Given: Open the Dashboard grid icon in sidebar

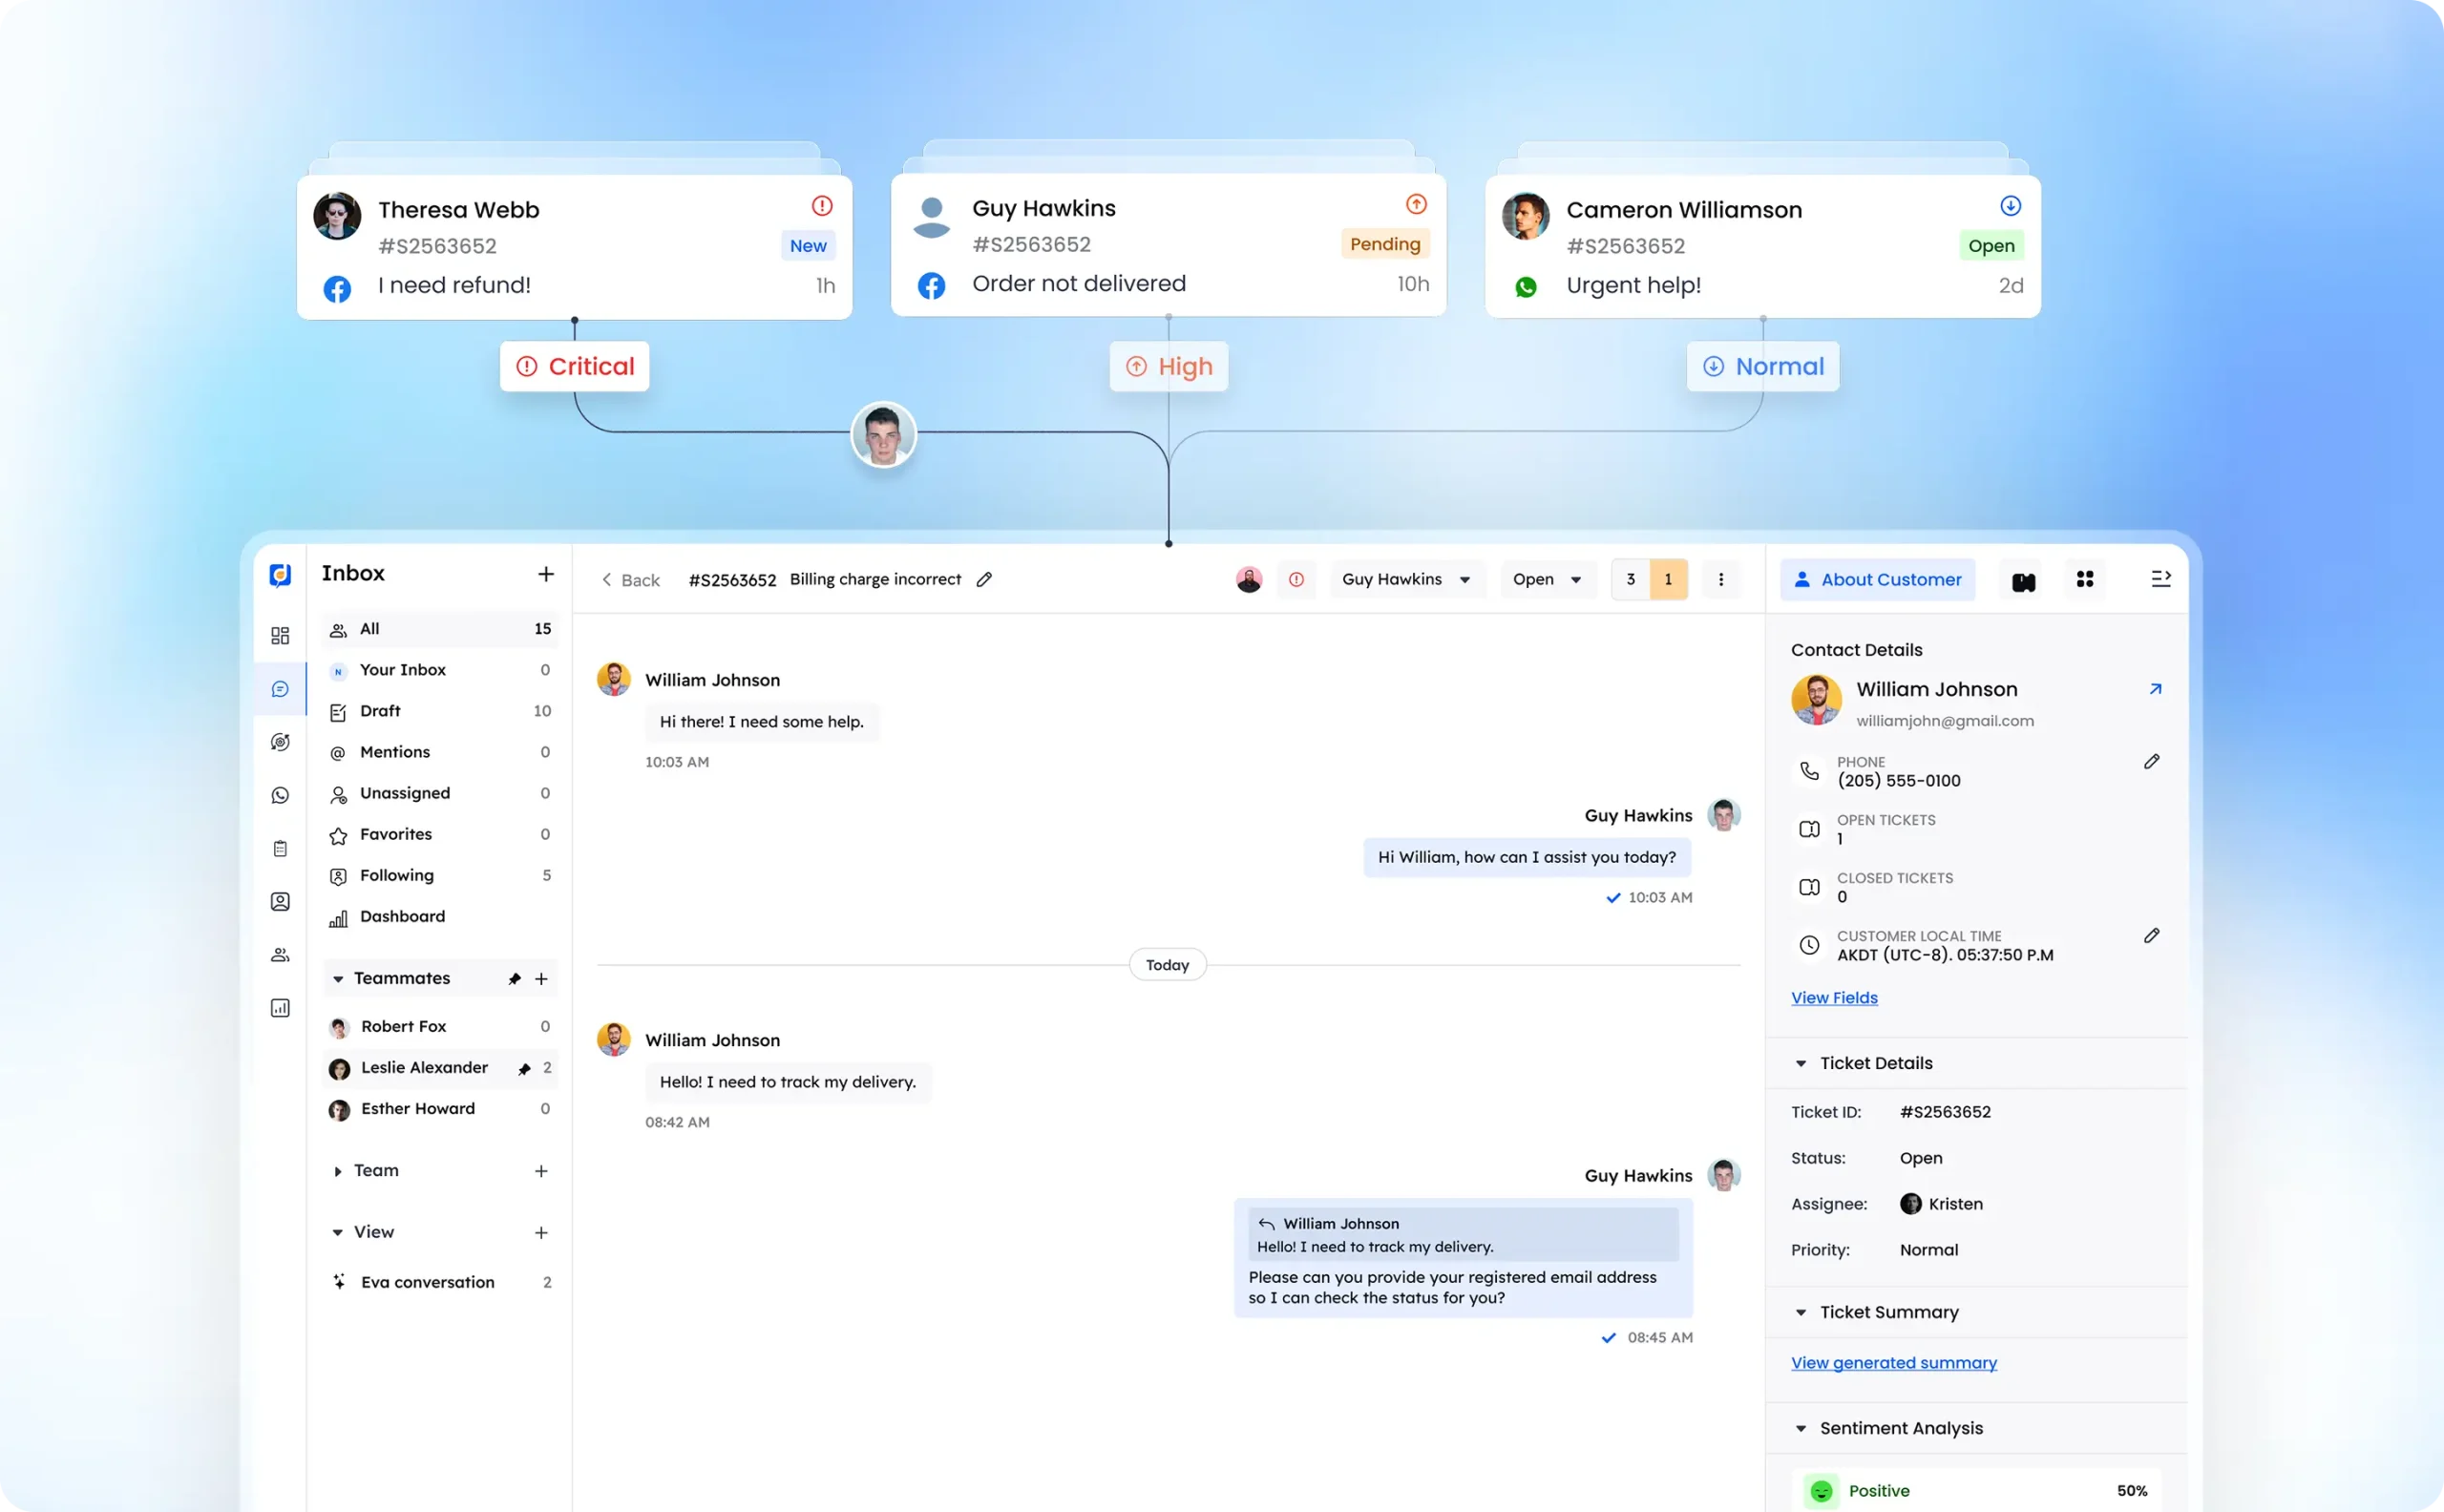Looking at the screenshot, I should (280, 636).
